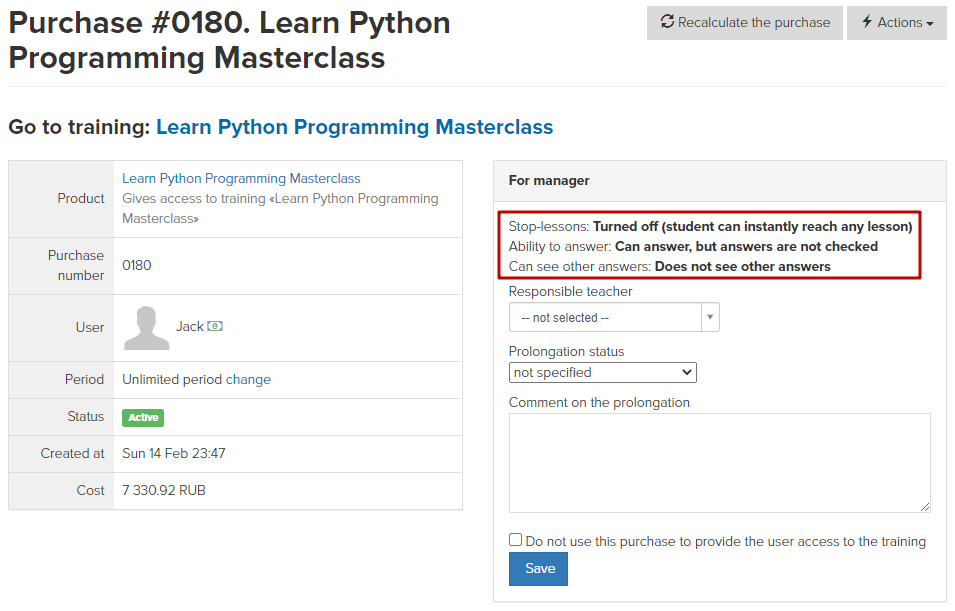Open the Prolongation status dropdown
The height and width of the screenshot is (611, 955).
coord(602,372)
